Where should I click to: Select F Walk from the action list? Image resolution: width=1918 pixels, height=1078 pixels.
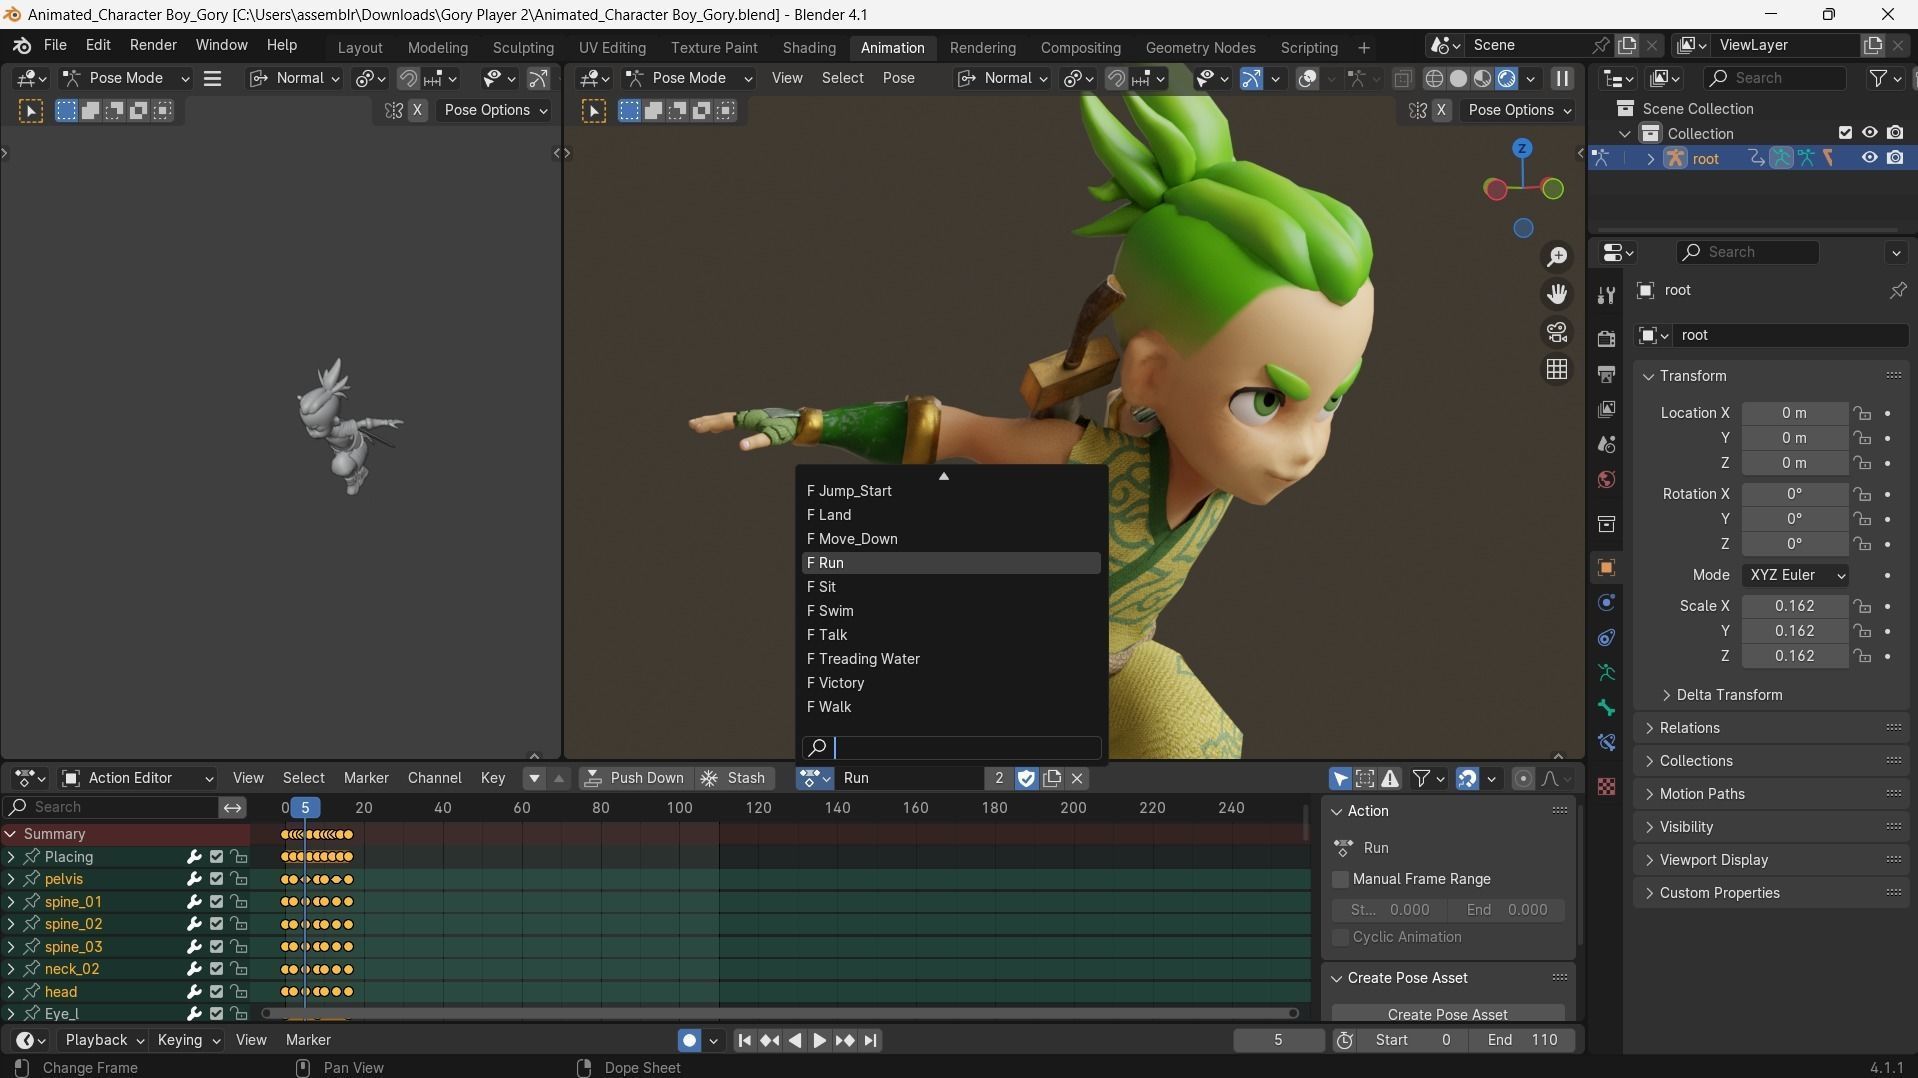click(951, 707)
